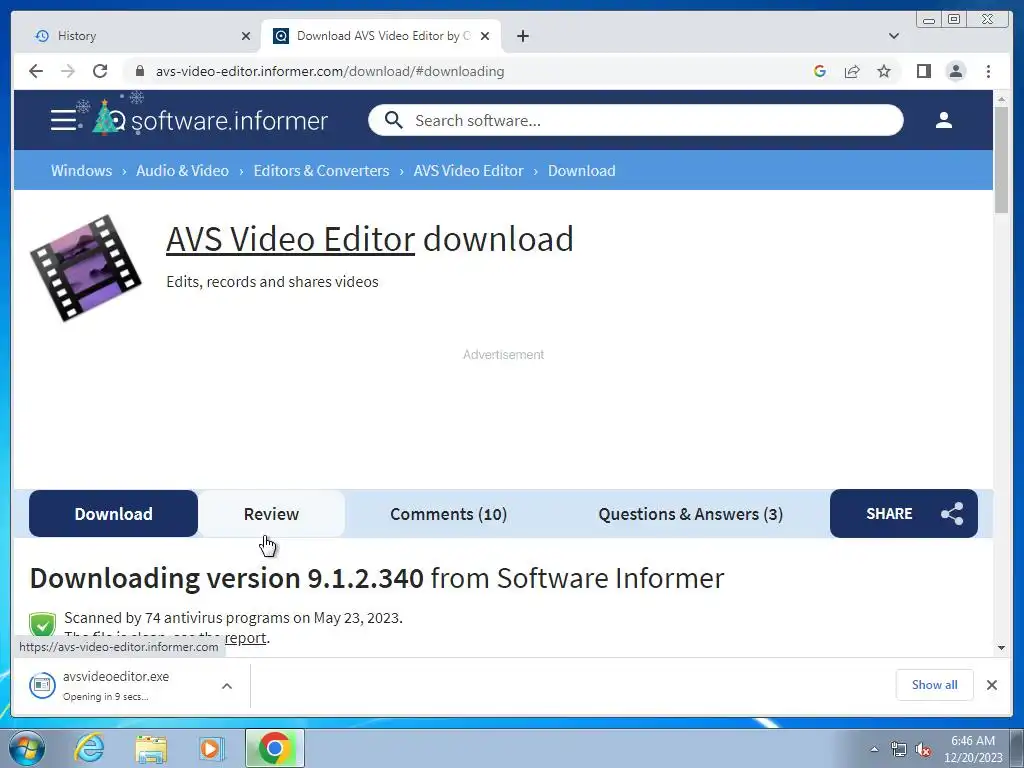Click the Chrome taskbar icon
Screen dimensions: 1024x768
(x=275, y=748)
